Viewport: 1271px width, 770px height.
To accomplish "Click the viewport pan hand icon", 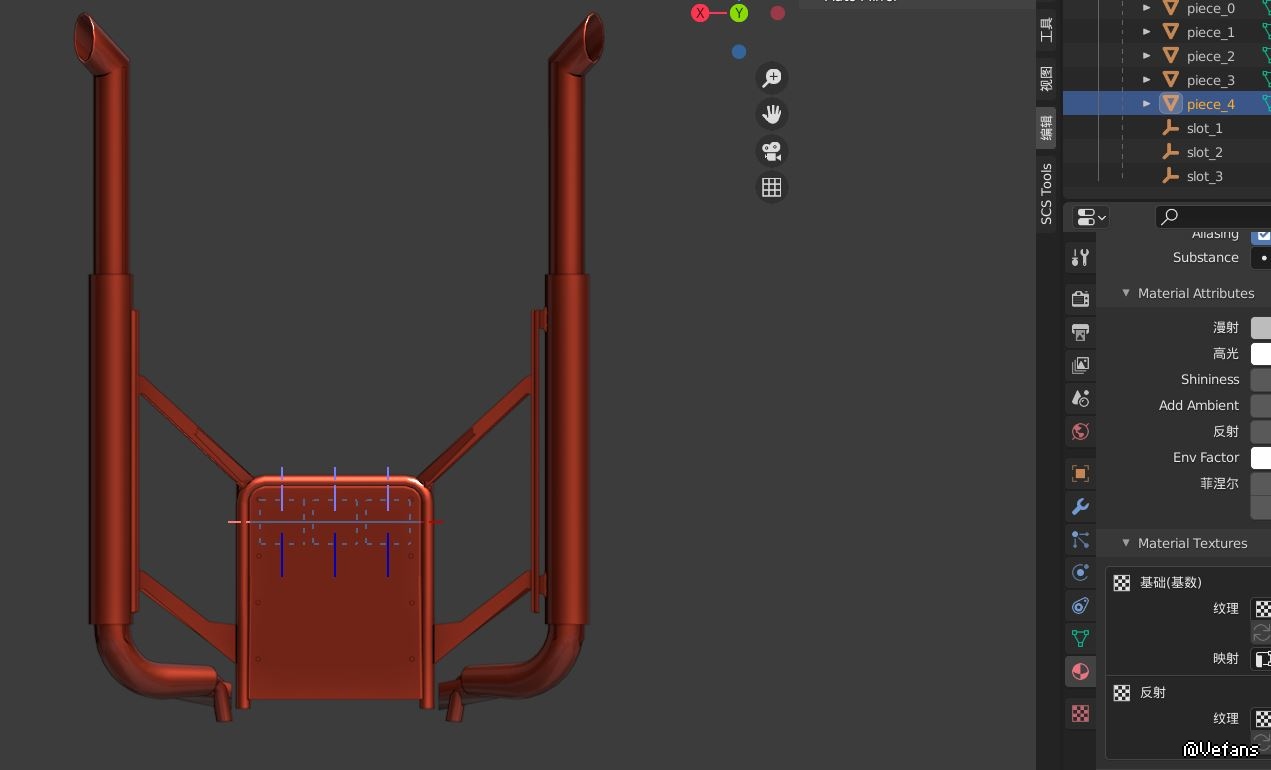I will (x=772, y=114).
